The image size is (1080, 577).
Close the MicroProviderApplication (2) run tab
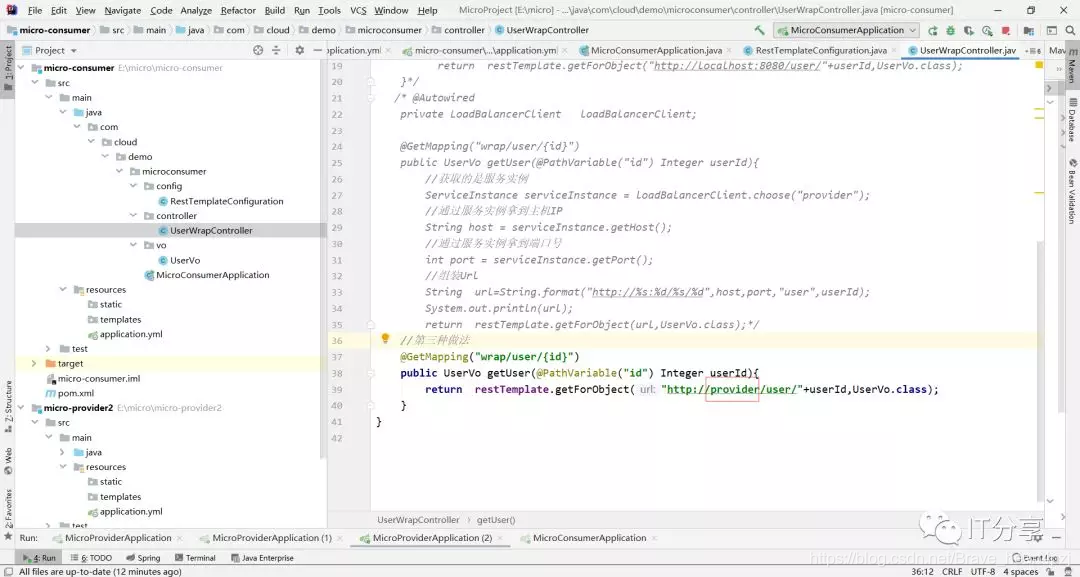click(x=501, y=538)
